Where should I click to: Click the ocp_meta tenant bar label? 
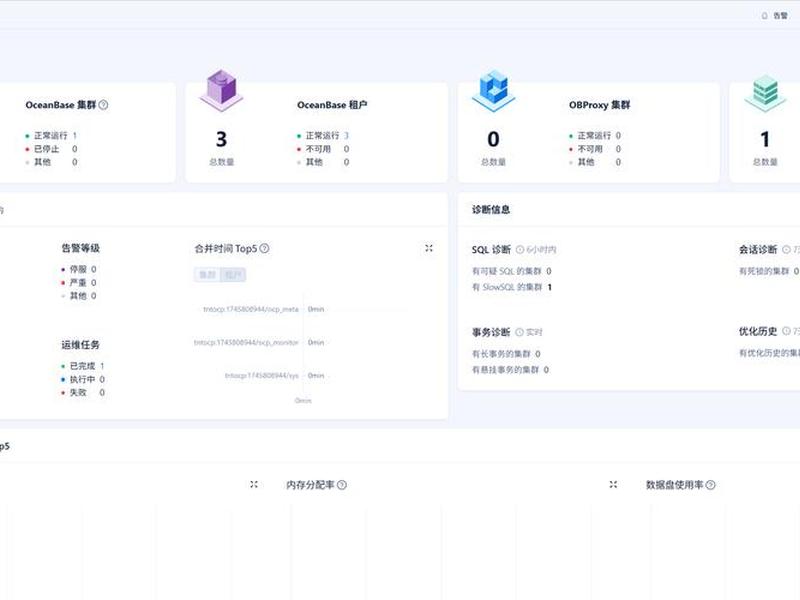click(x=251, y=309)
